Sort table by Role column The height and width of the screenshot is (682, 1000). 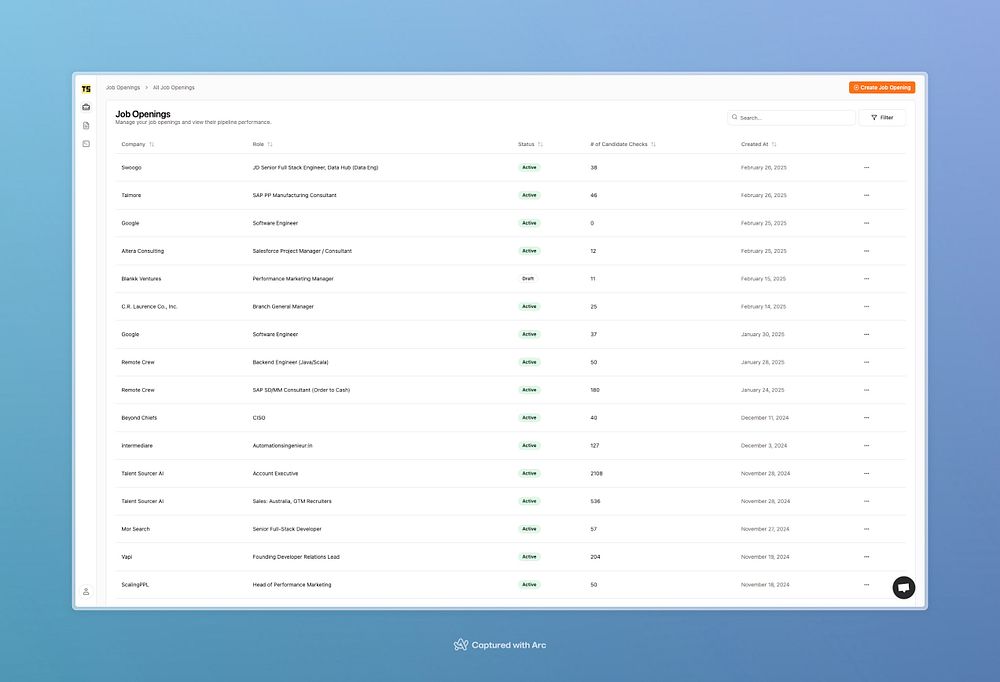click(x=263, y=144)
